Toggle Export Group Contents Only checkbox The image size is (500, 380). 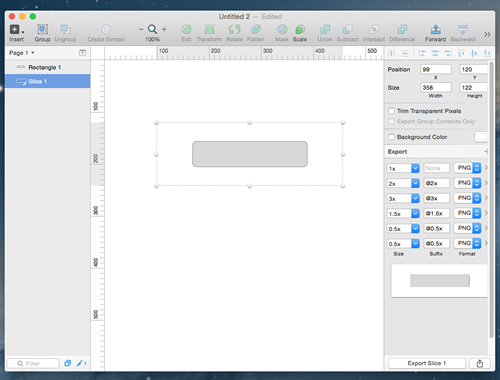click(392, 121)
